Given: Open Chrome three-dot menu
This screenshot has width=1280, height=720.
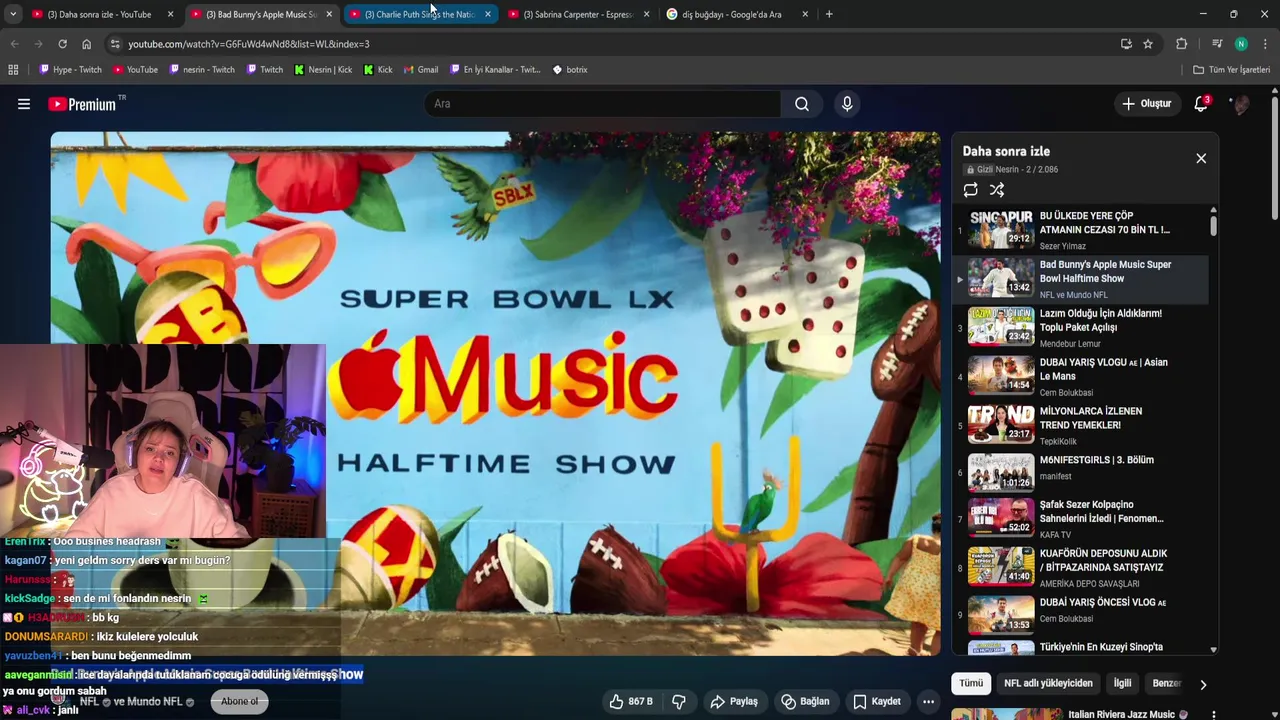Looking at the screenshot, I should point(1265,44).
